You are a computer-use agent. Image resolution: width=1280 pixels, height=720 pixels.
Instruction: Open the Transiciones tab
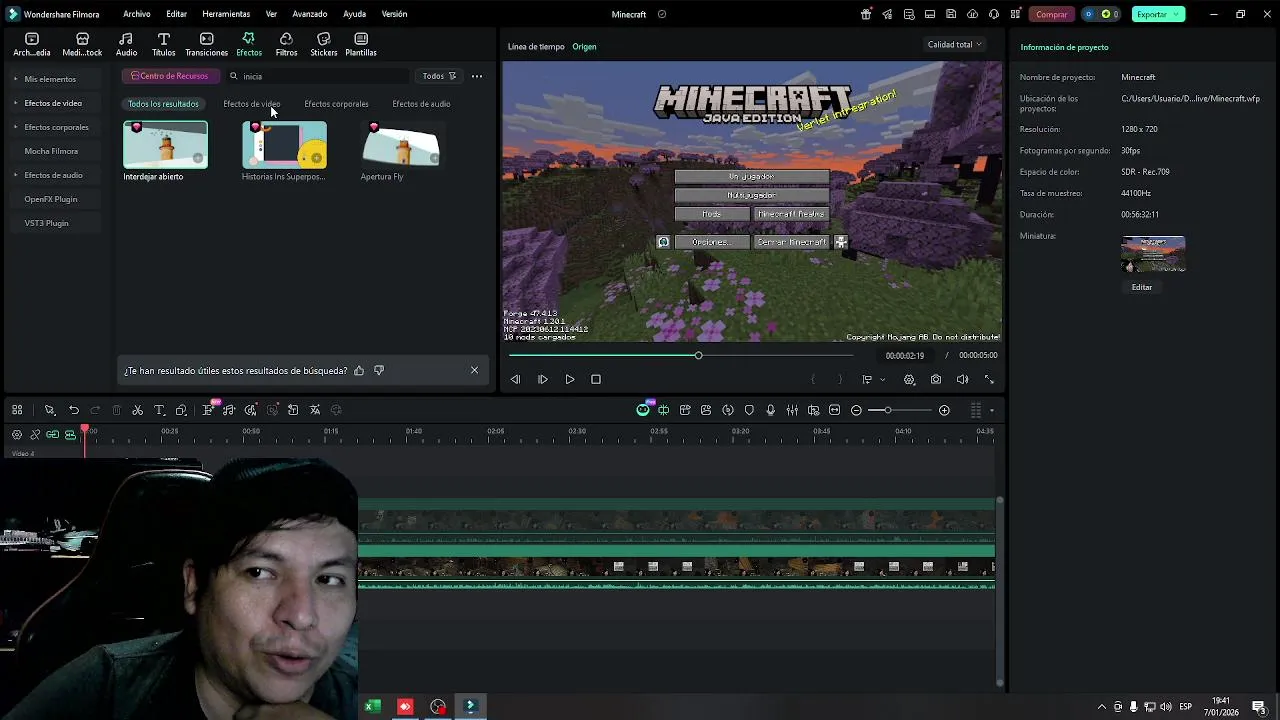[206, 44]
